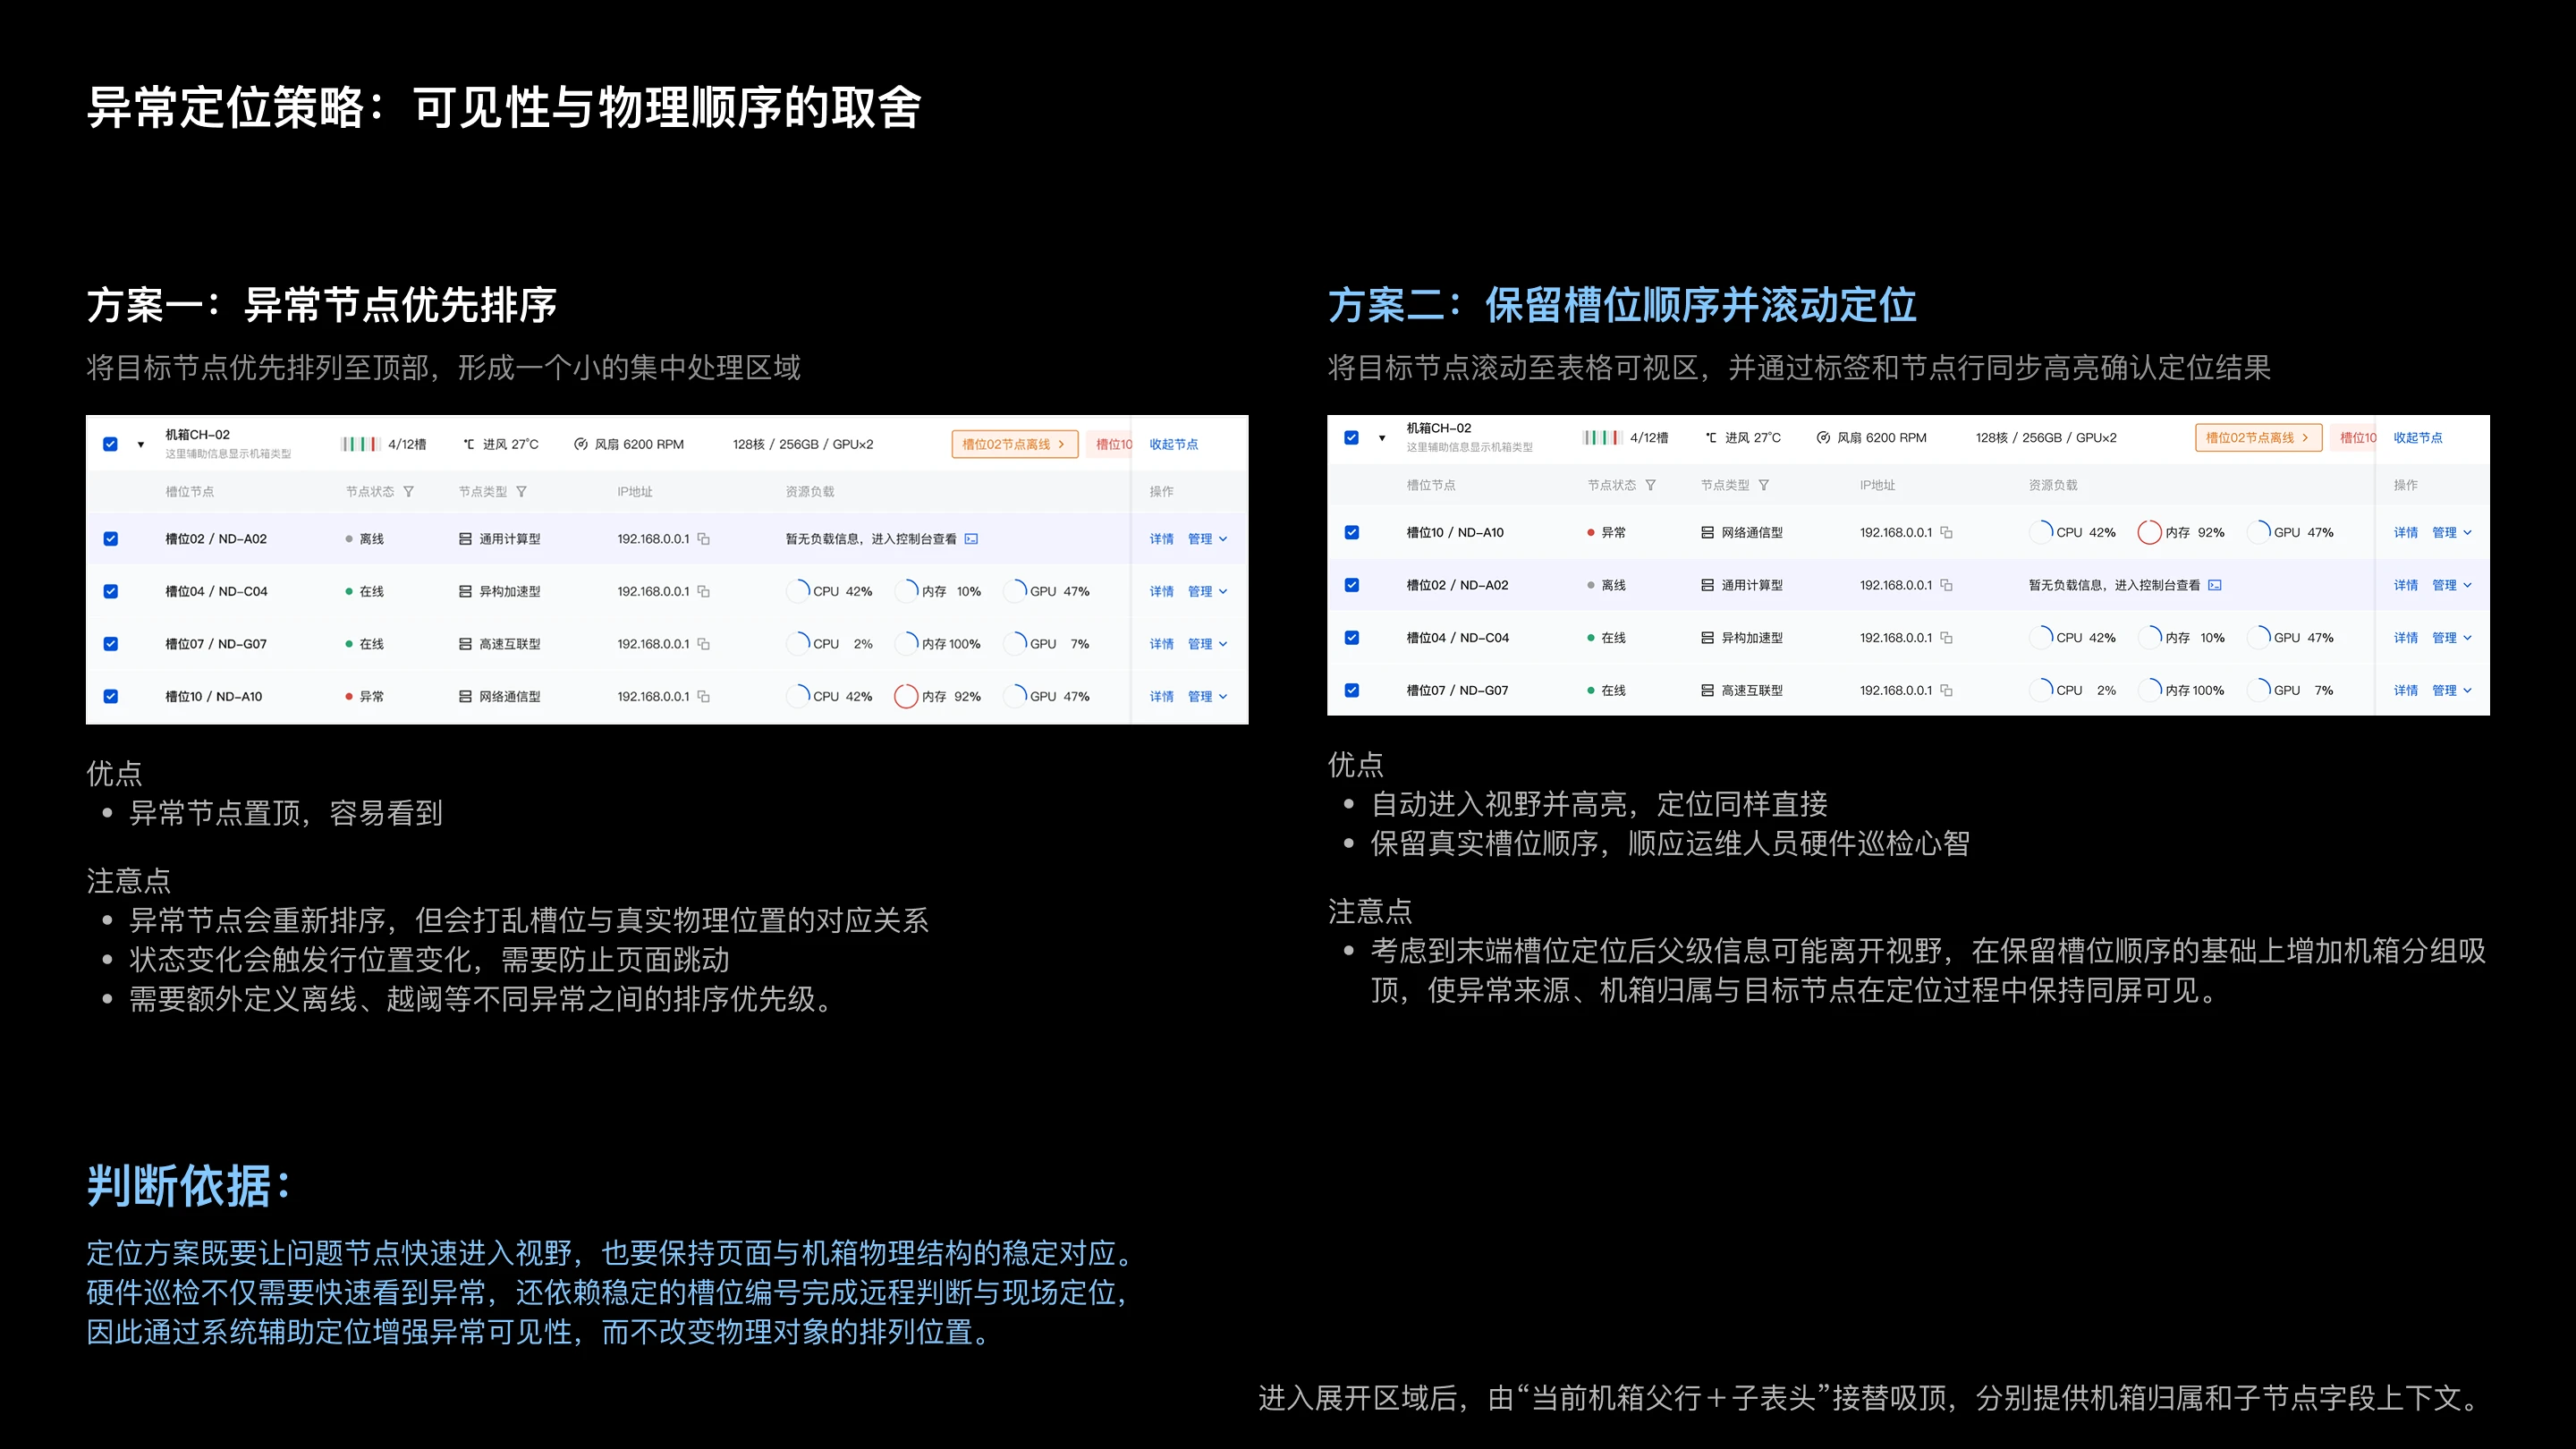Copy IP of 槽位04 row in 方案一 table

pos(704,592)
